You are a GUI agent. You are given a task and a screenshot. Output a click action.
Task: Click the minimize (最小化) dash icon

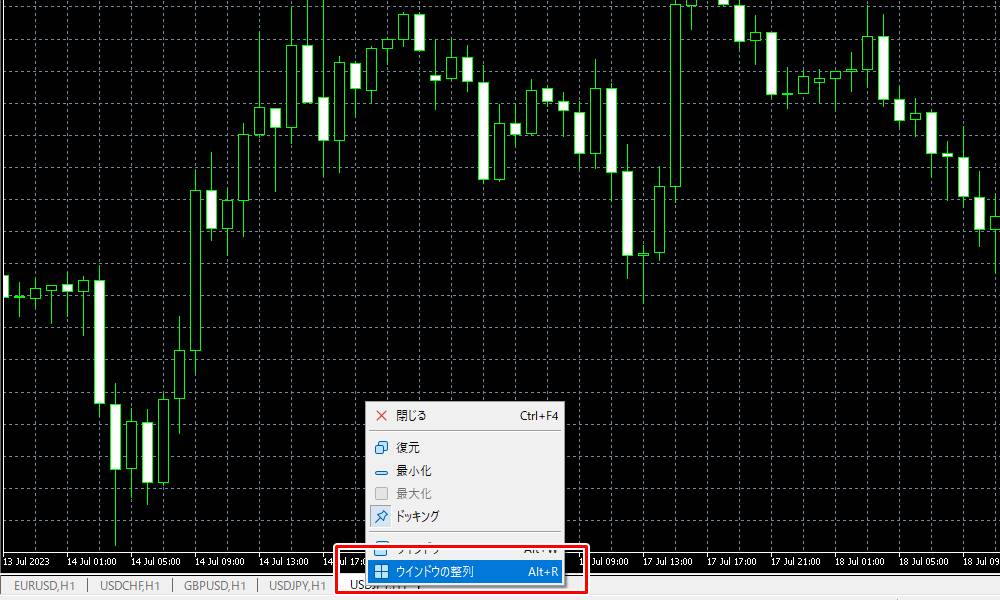381,471
